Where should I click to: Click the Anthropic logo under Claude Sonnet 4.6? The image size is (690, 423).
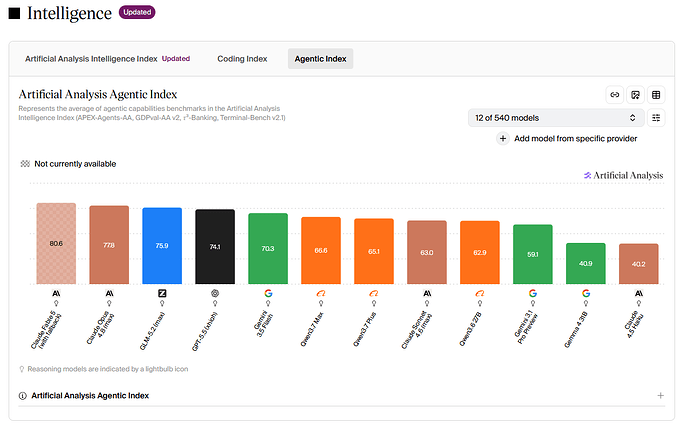coord(427,293)
